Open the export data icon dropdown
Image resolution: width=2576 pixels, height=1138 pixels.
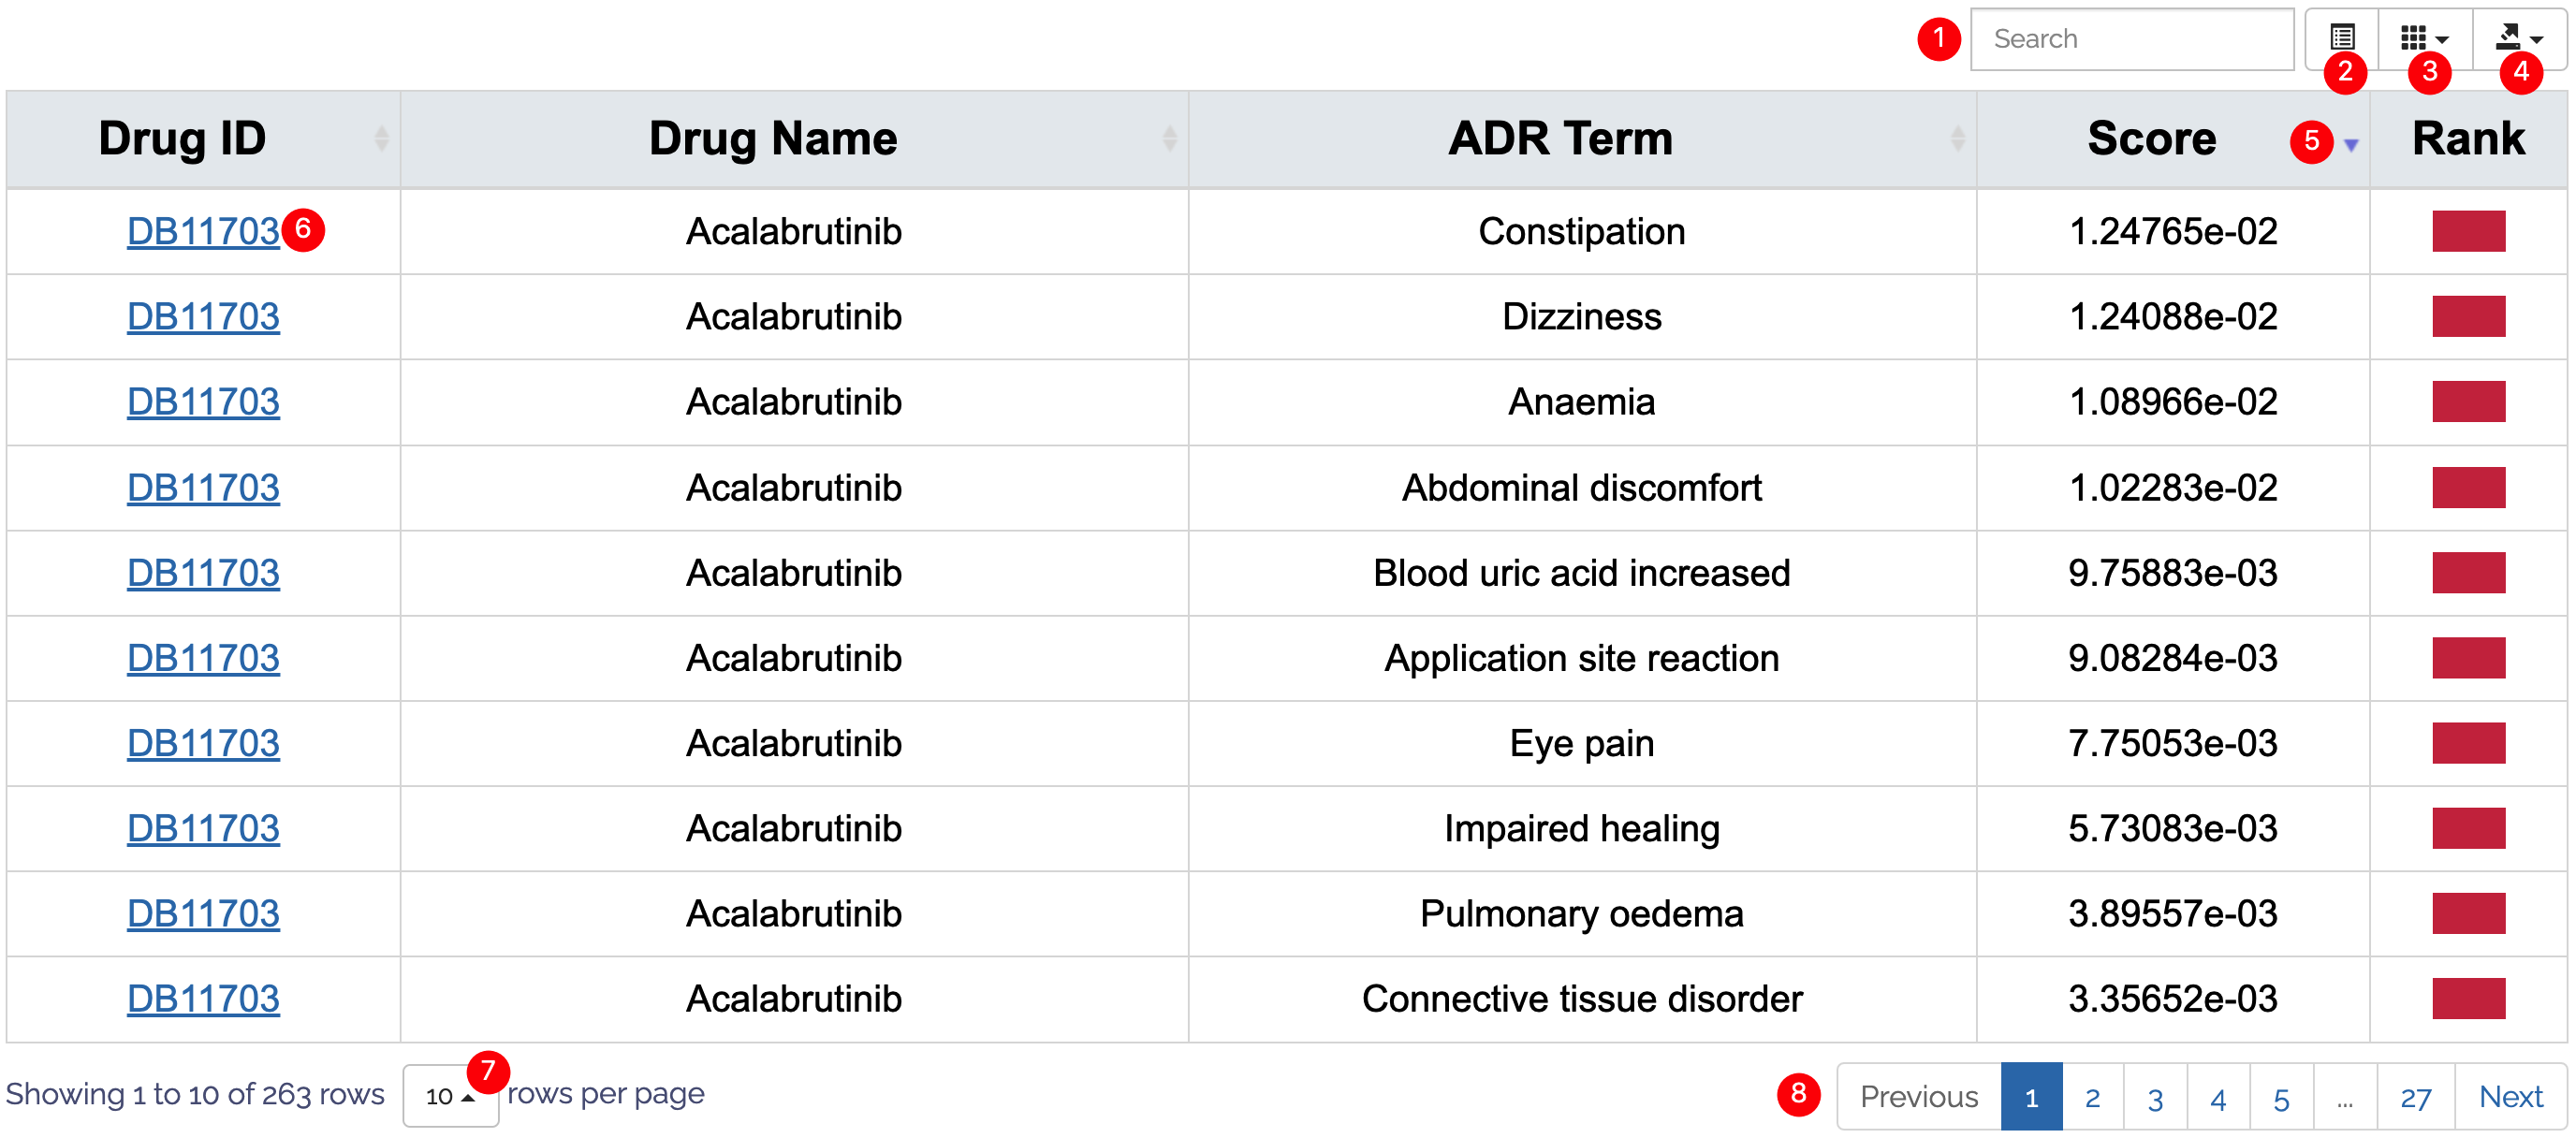2517,38
